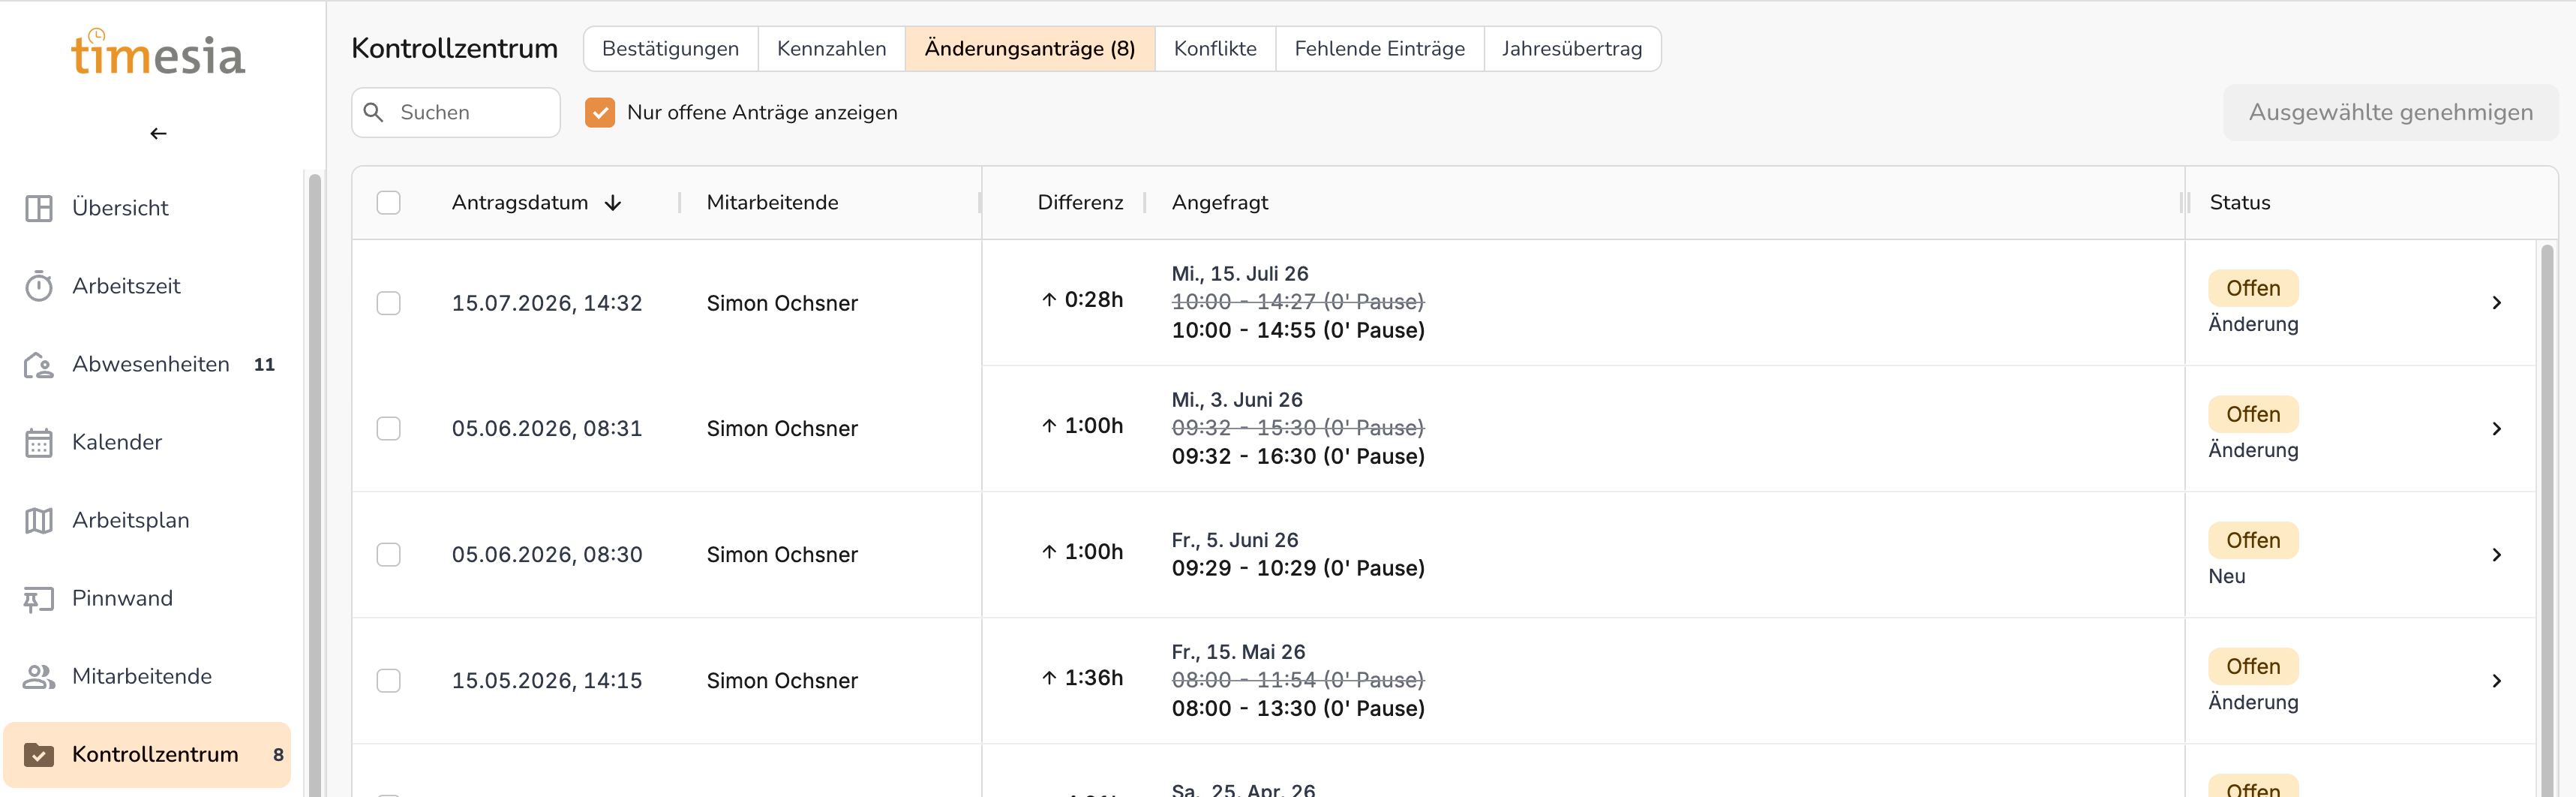This screenshot has width=2576, height=797.
Task: Expand details of the 15. Juli request
Action: (2497, 303)
